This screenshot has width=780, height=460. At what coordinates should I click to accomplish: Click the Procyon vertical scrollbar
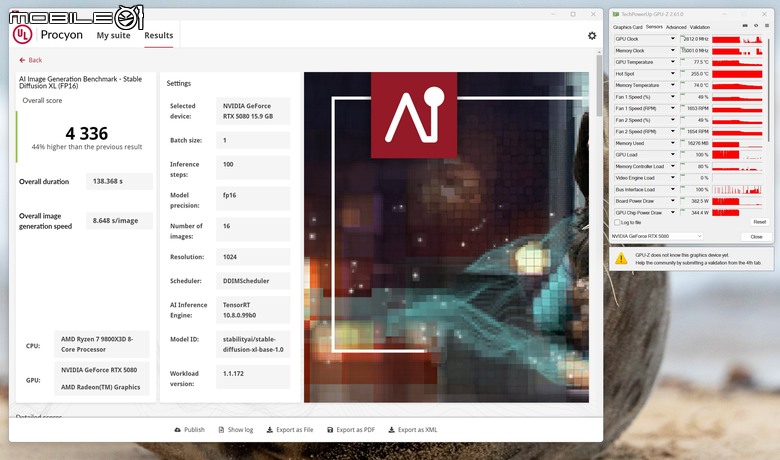point(599,85)
